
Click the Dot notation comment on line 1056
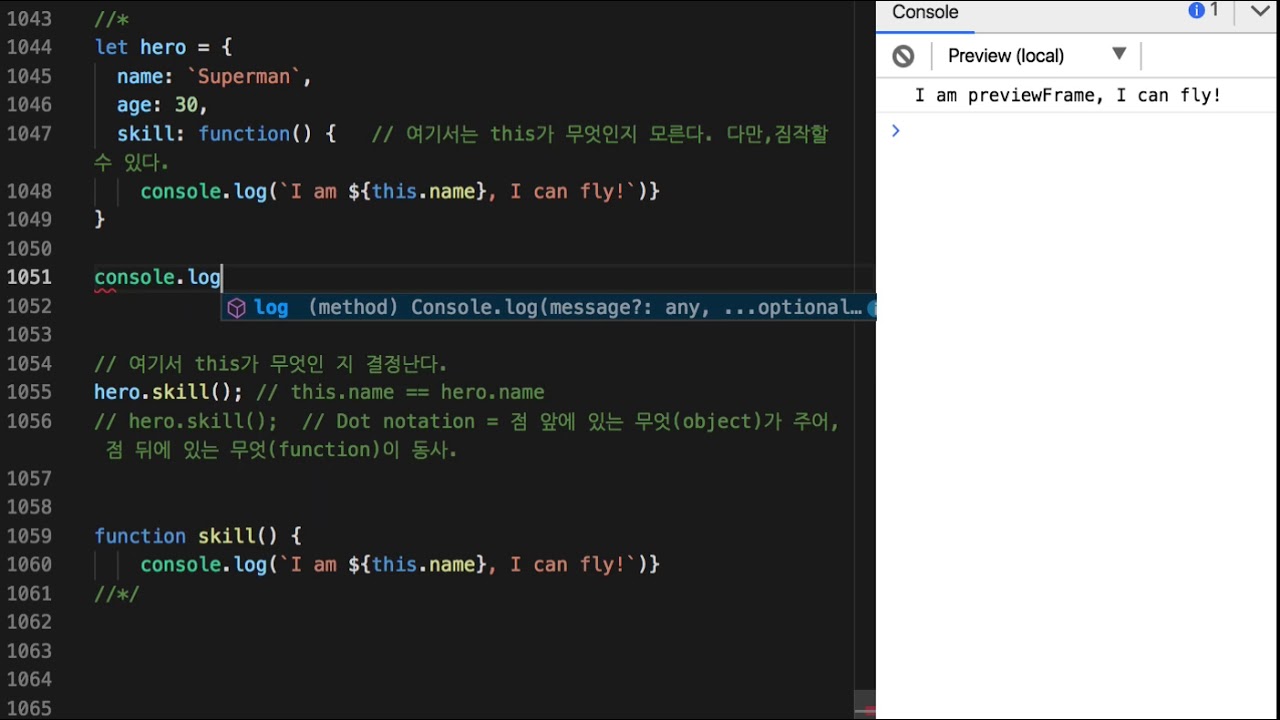pyautogui.click(x=467, y=435)
